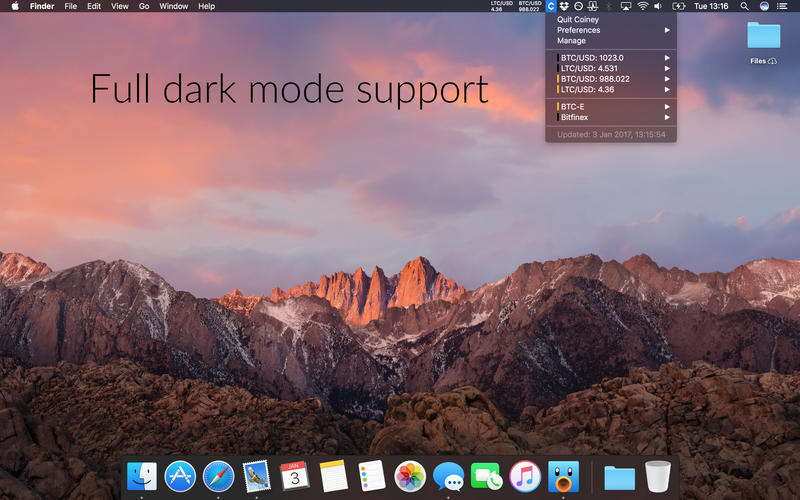Open the Help menu
Screen dimensions: 800x500
pyautogui.click(x=207, y=6)
